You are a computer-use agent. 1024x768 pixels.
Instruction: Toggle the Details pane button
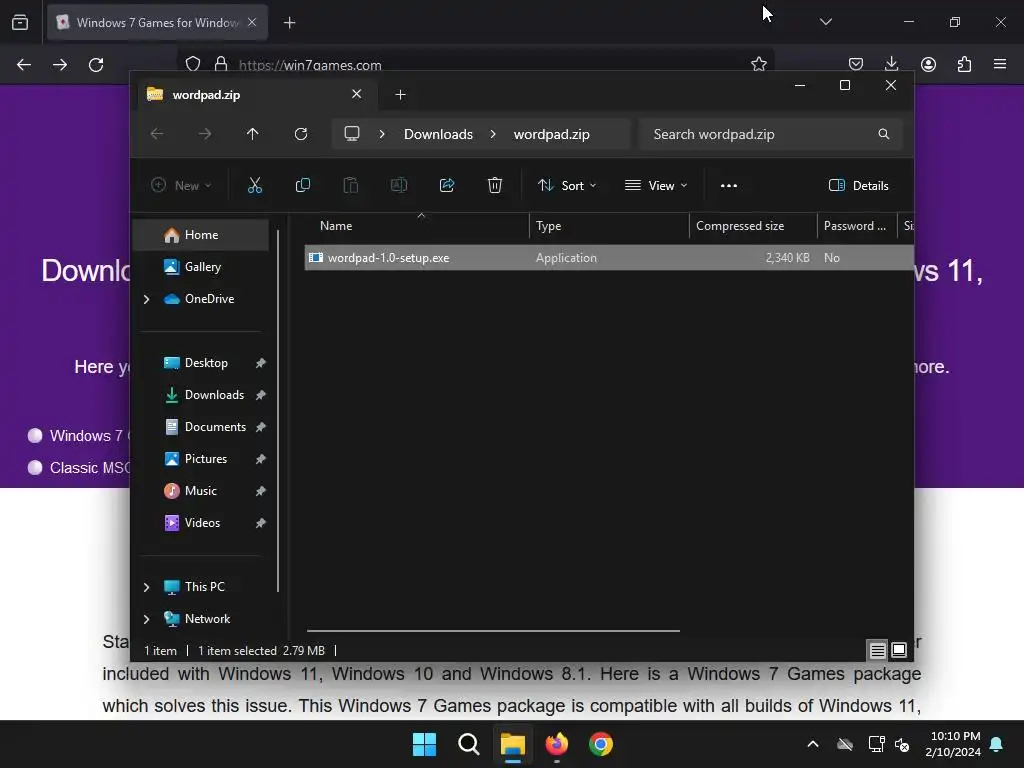pos(858,185)
